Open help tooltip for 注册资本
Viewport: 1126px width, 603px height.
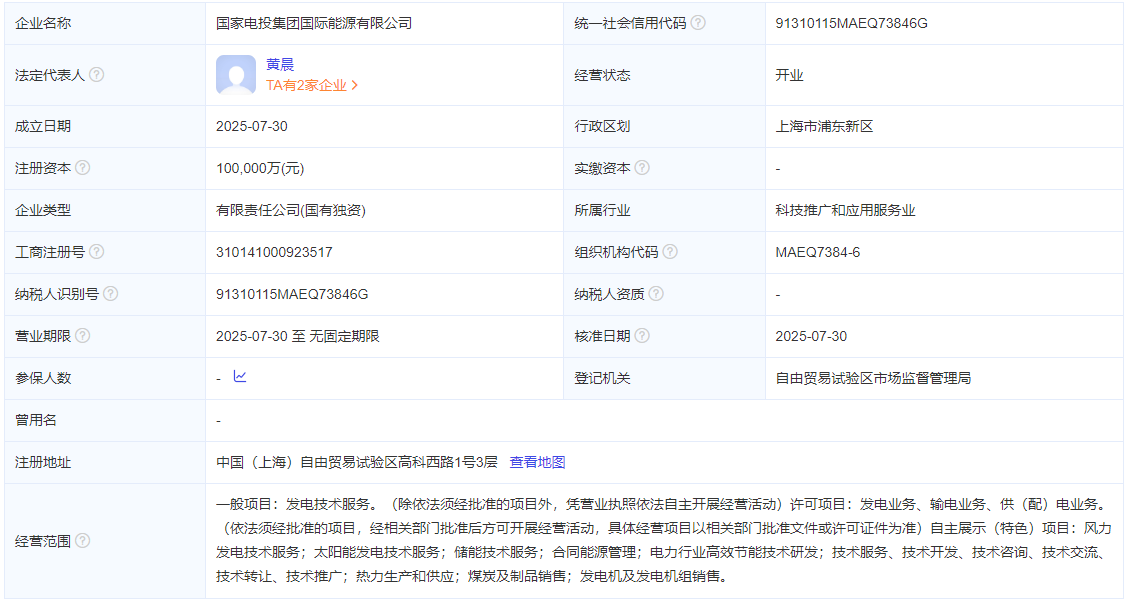coord(83,168)
